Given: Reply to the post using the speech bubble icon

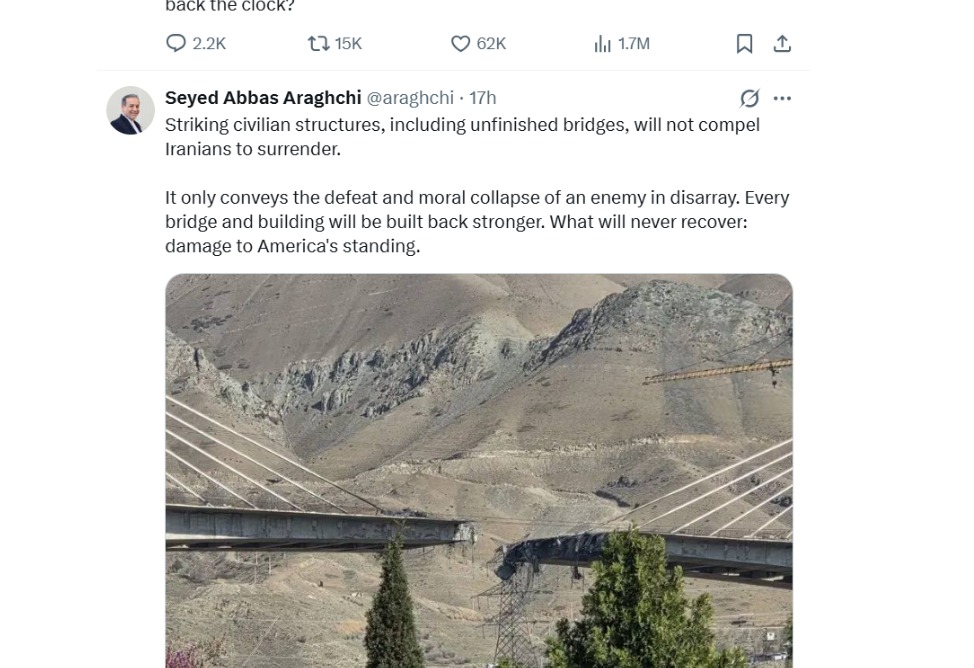Looking at the screenshot, I should (176, 43).
